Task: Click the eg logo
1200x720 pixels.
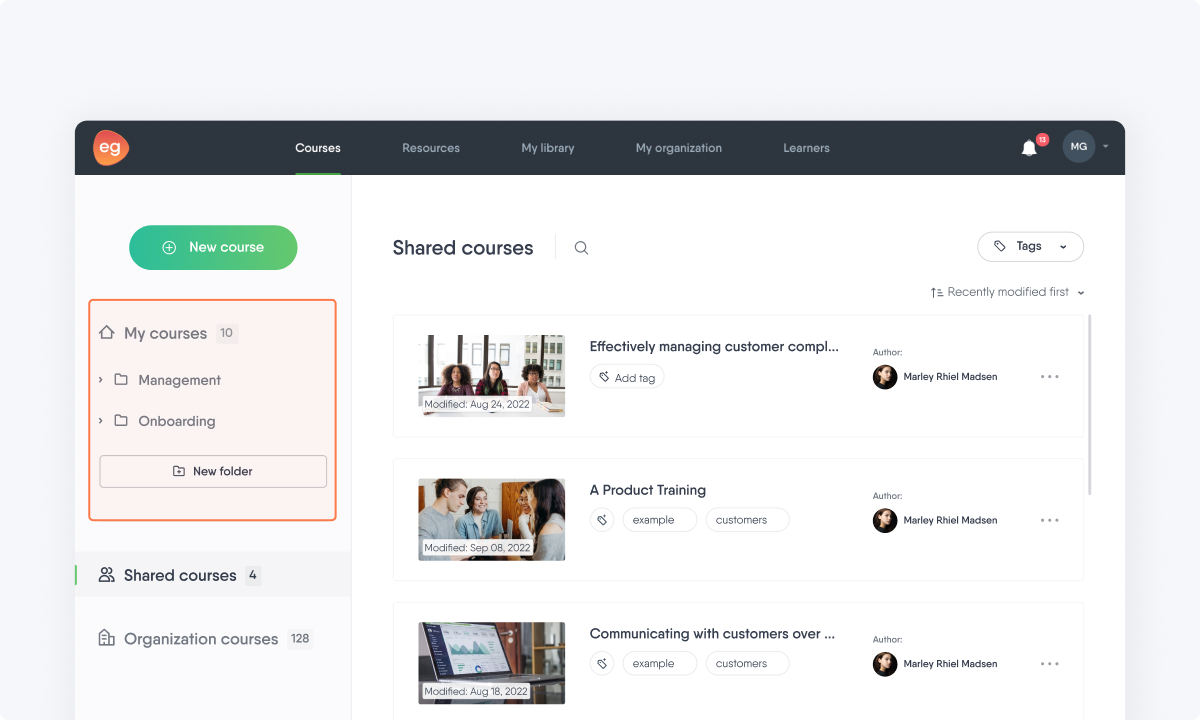Action: point(110,147)
